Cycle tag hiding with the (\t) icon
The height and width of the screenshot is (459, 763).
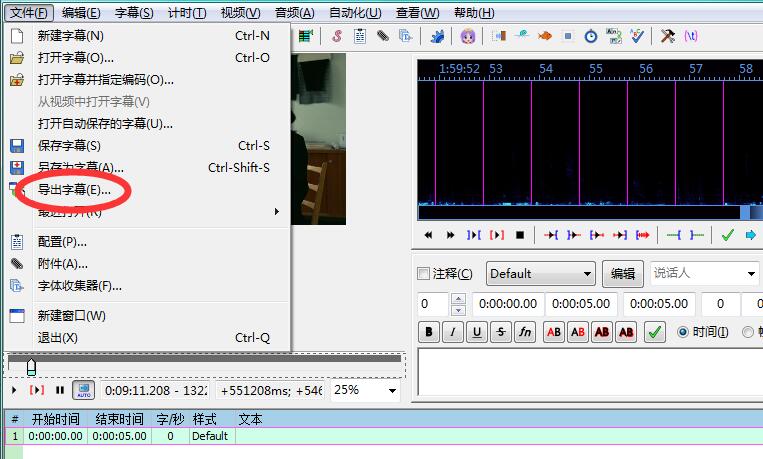coord(690,36)
